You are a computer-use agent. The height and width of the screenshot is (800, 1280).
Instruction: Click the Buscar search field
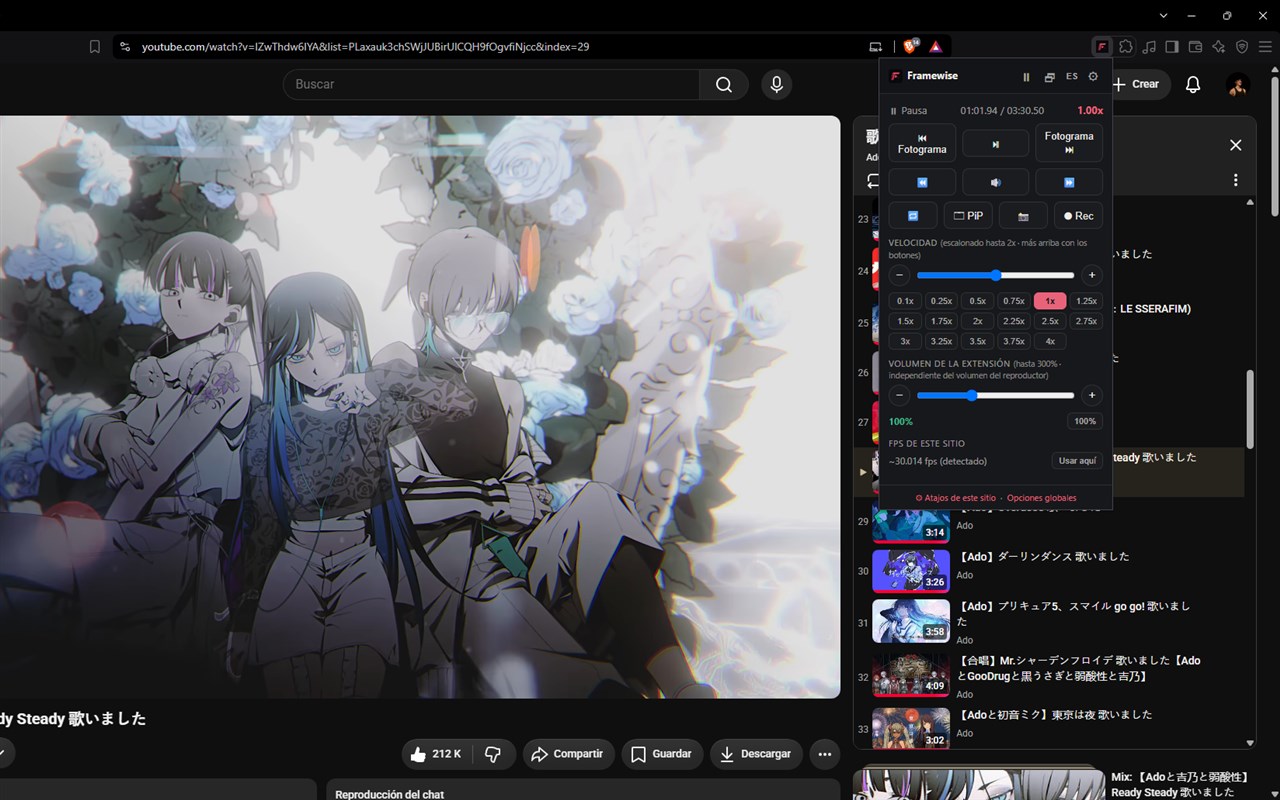coord(491,84)
